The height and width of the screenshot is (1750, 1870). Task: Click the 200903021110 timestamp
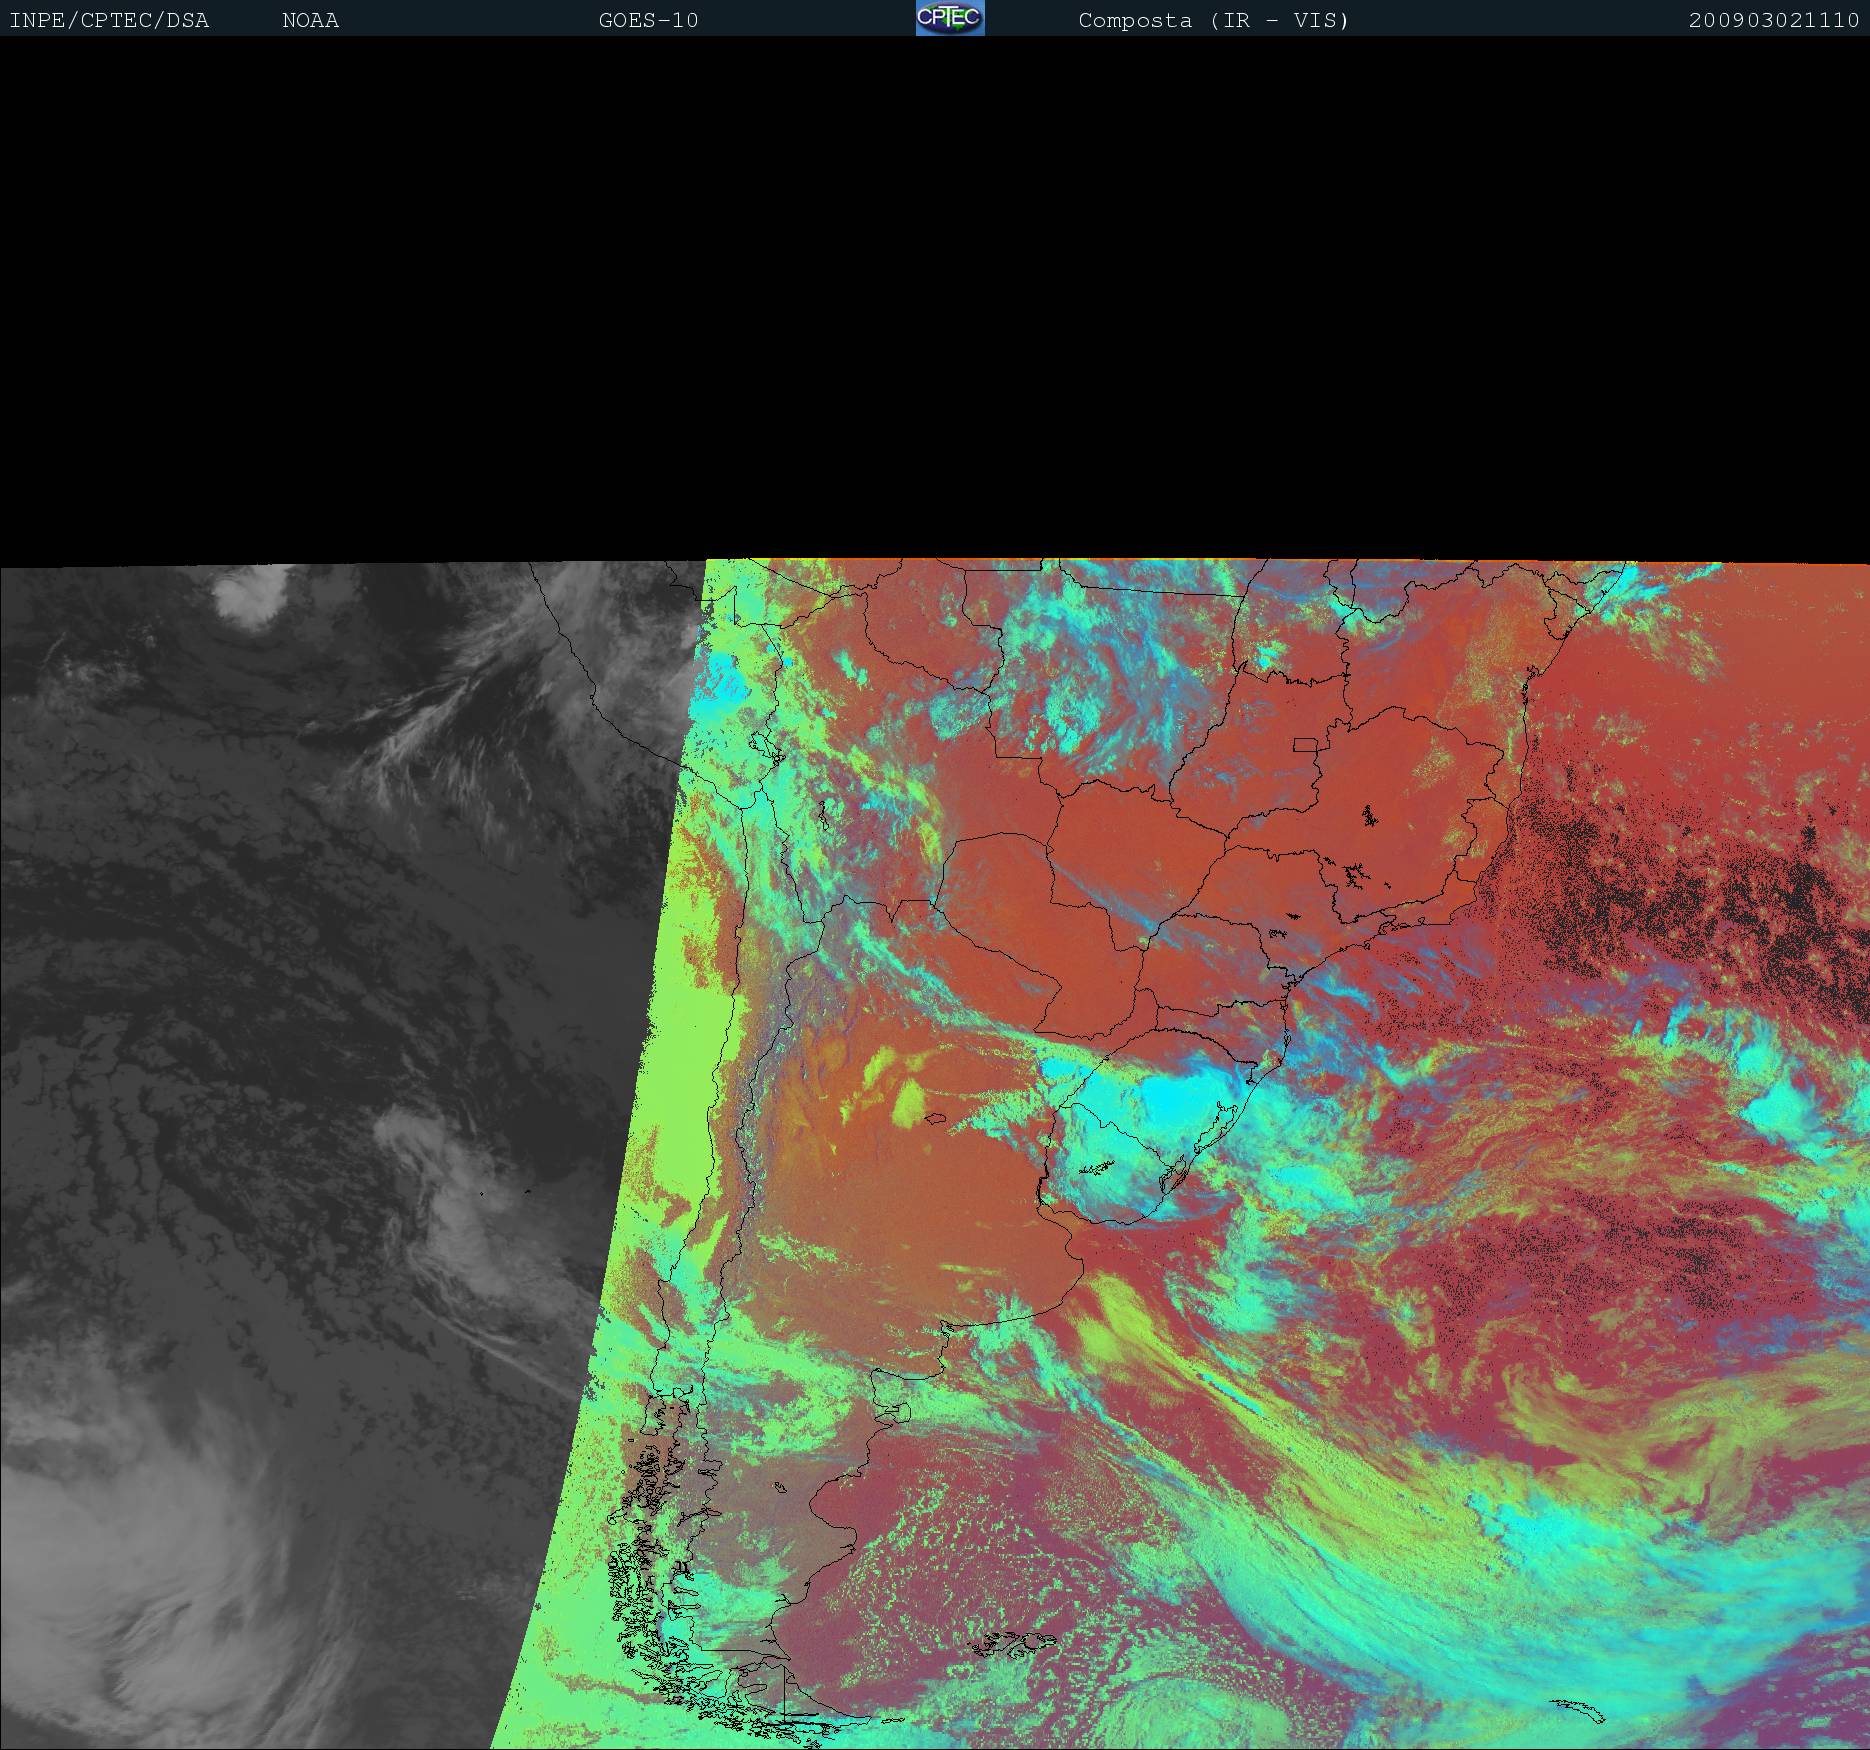click(x=1774, y=21)
